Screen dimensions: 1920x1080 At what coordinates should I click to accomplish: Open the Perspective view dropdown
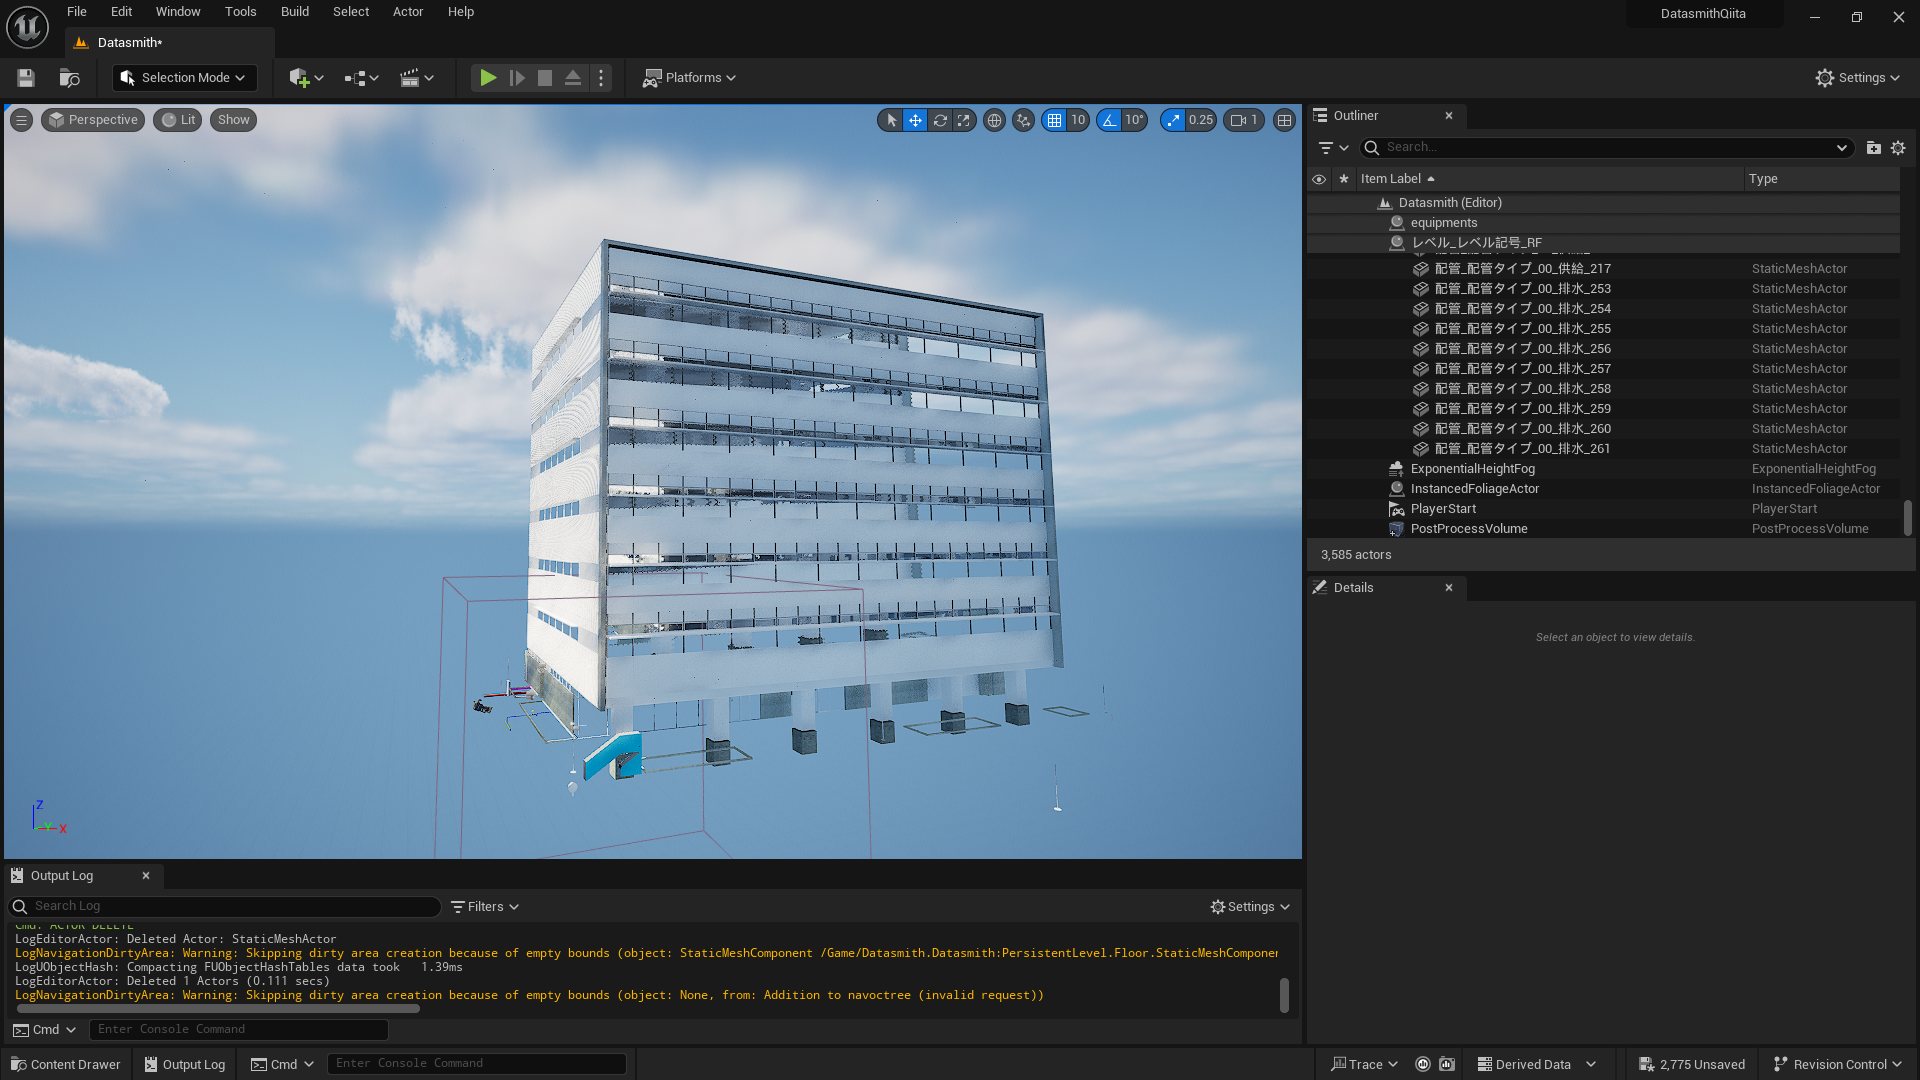click(92, 120)
